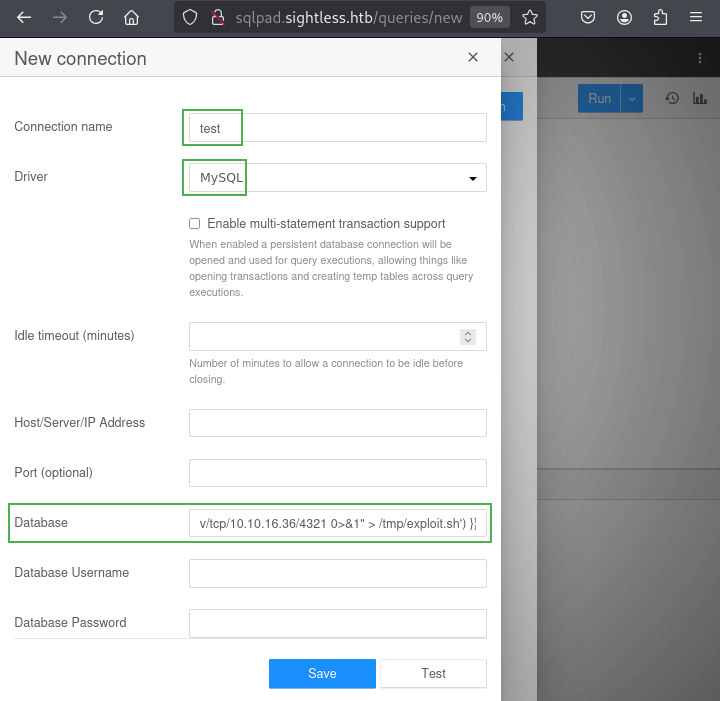The height and width of the screenshot is (701, 720).
Task: Go back to the previous browser page
Action: tap(24, 18)
